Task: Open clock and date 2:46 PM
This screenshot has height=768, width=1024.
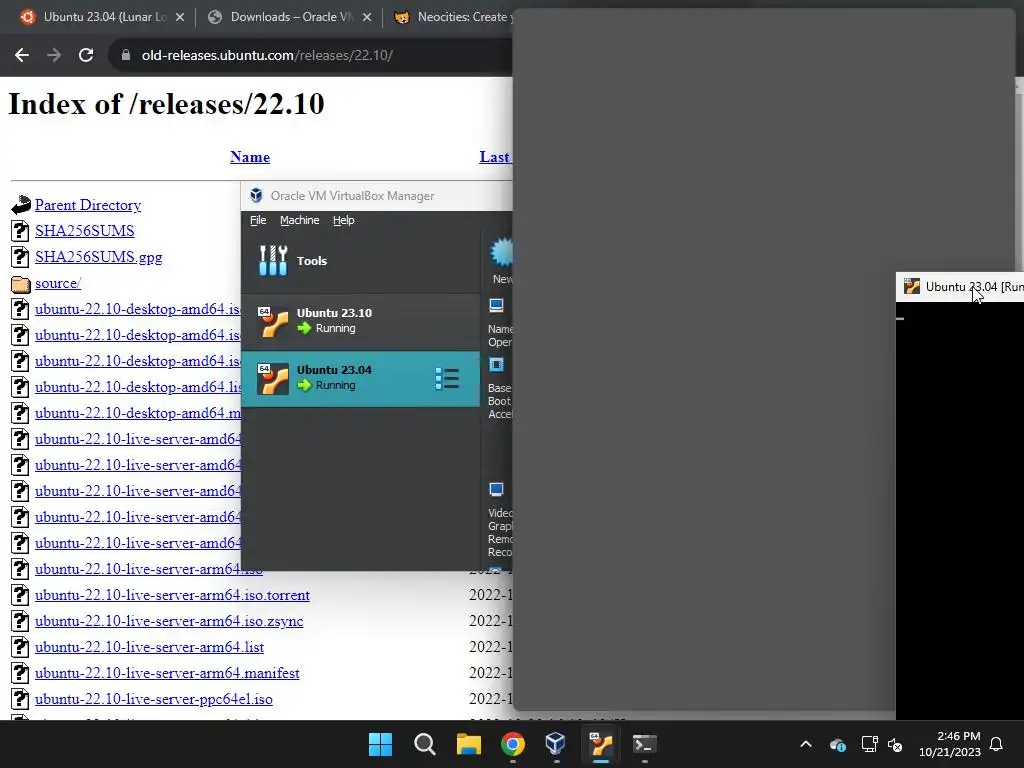Action: point(950,744)
